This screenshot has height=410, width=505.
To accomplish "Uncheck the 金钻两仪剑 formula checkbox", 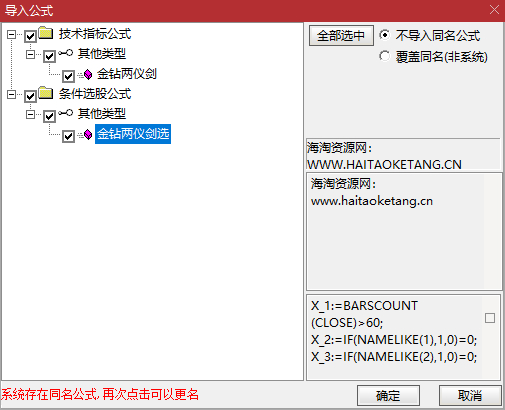I will pyautogui.click(x=68, y=76).
